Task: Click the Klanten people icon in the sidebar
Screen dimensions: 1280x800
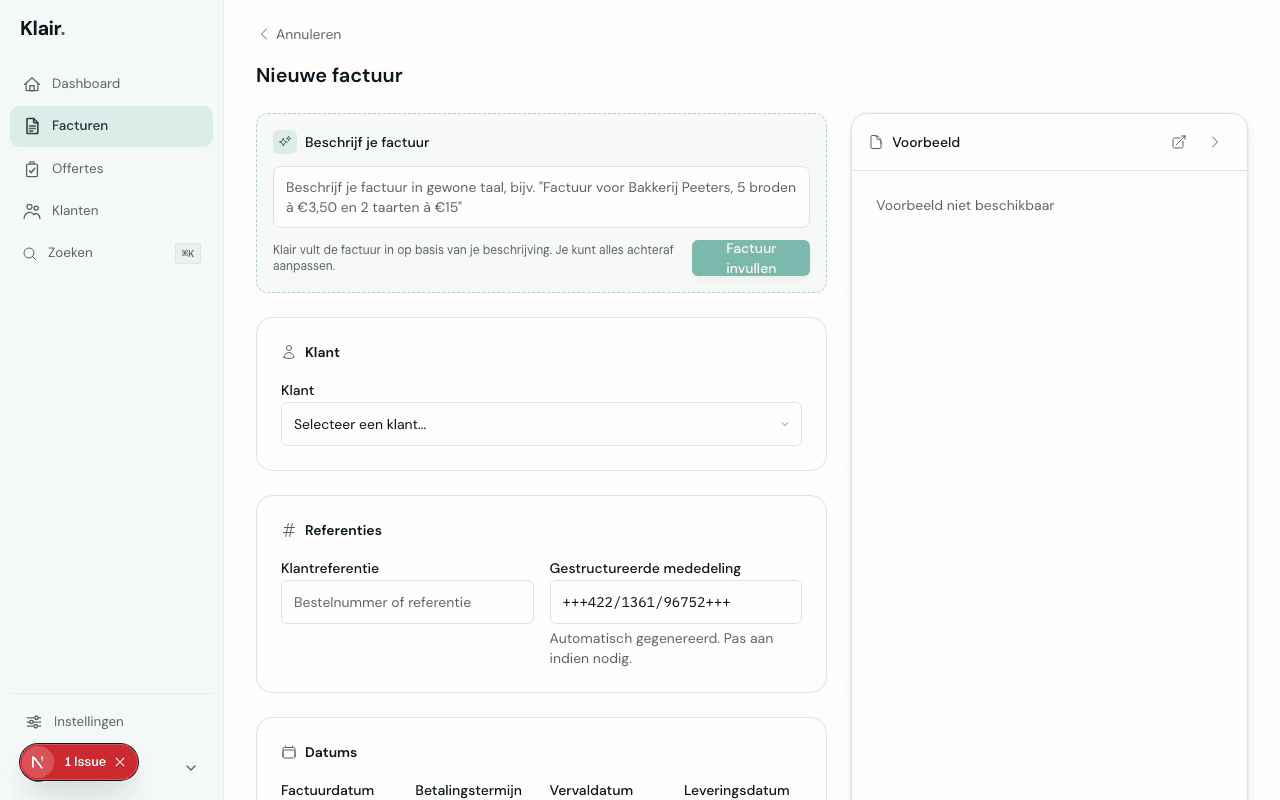Action: [x=31, y=211]
